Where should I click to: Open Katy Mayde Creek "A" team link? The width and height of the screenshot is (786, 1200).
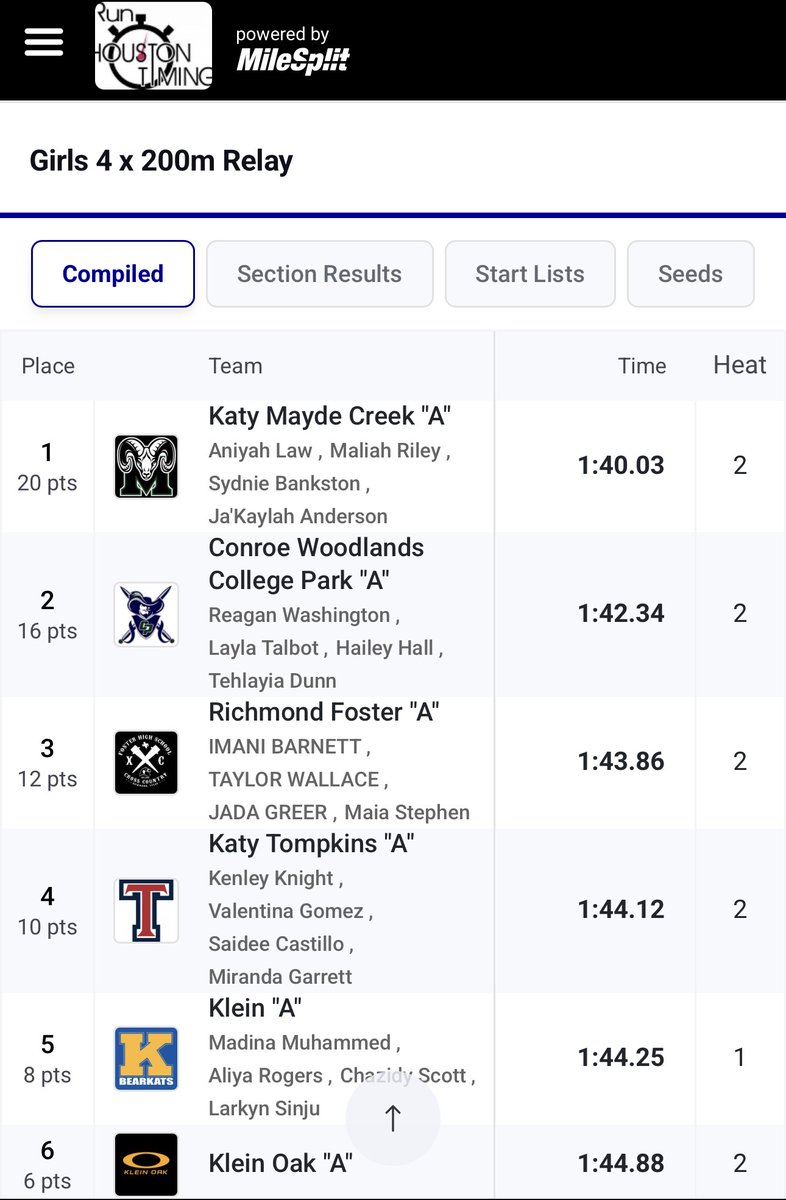tap(325, 416)
